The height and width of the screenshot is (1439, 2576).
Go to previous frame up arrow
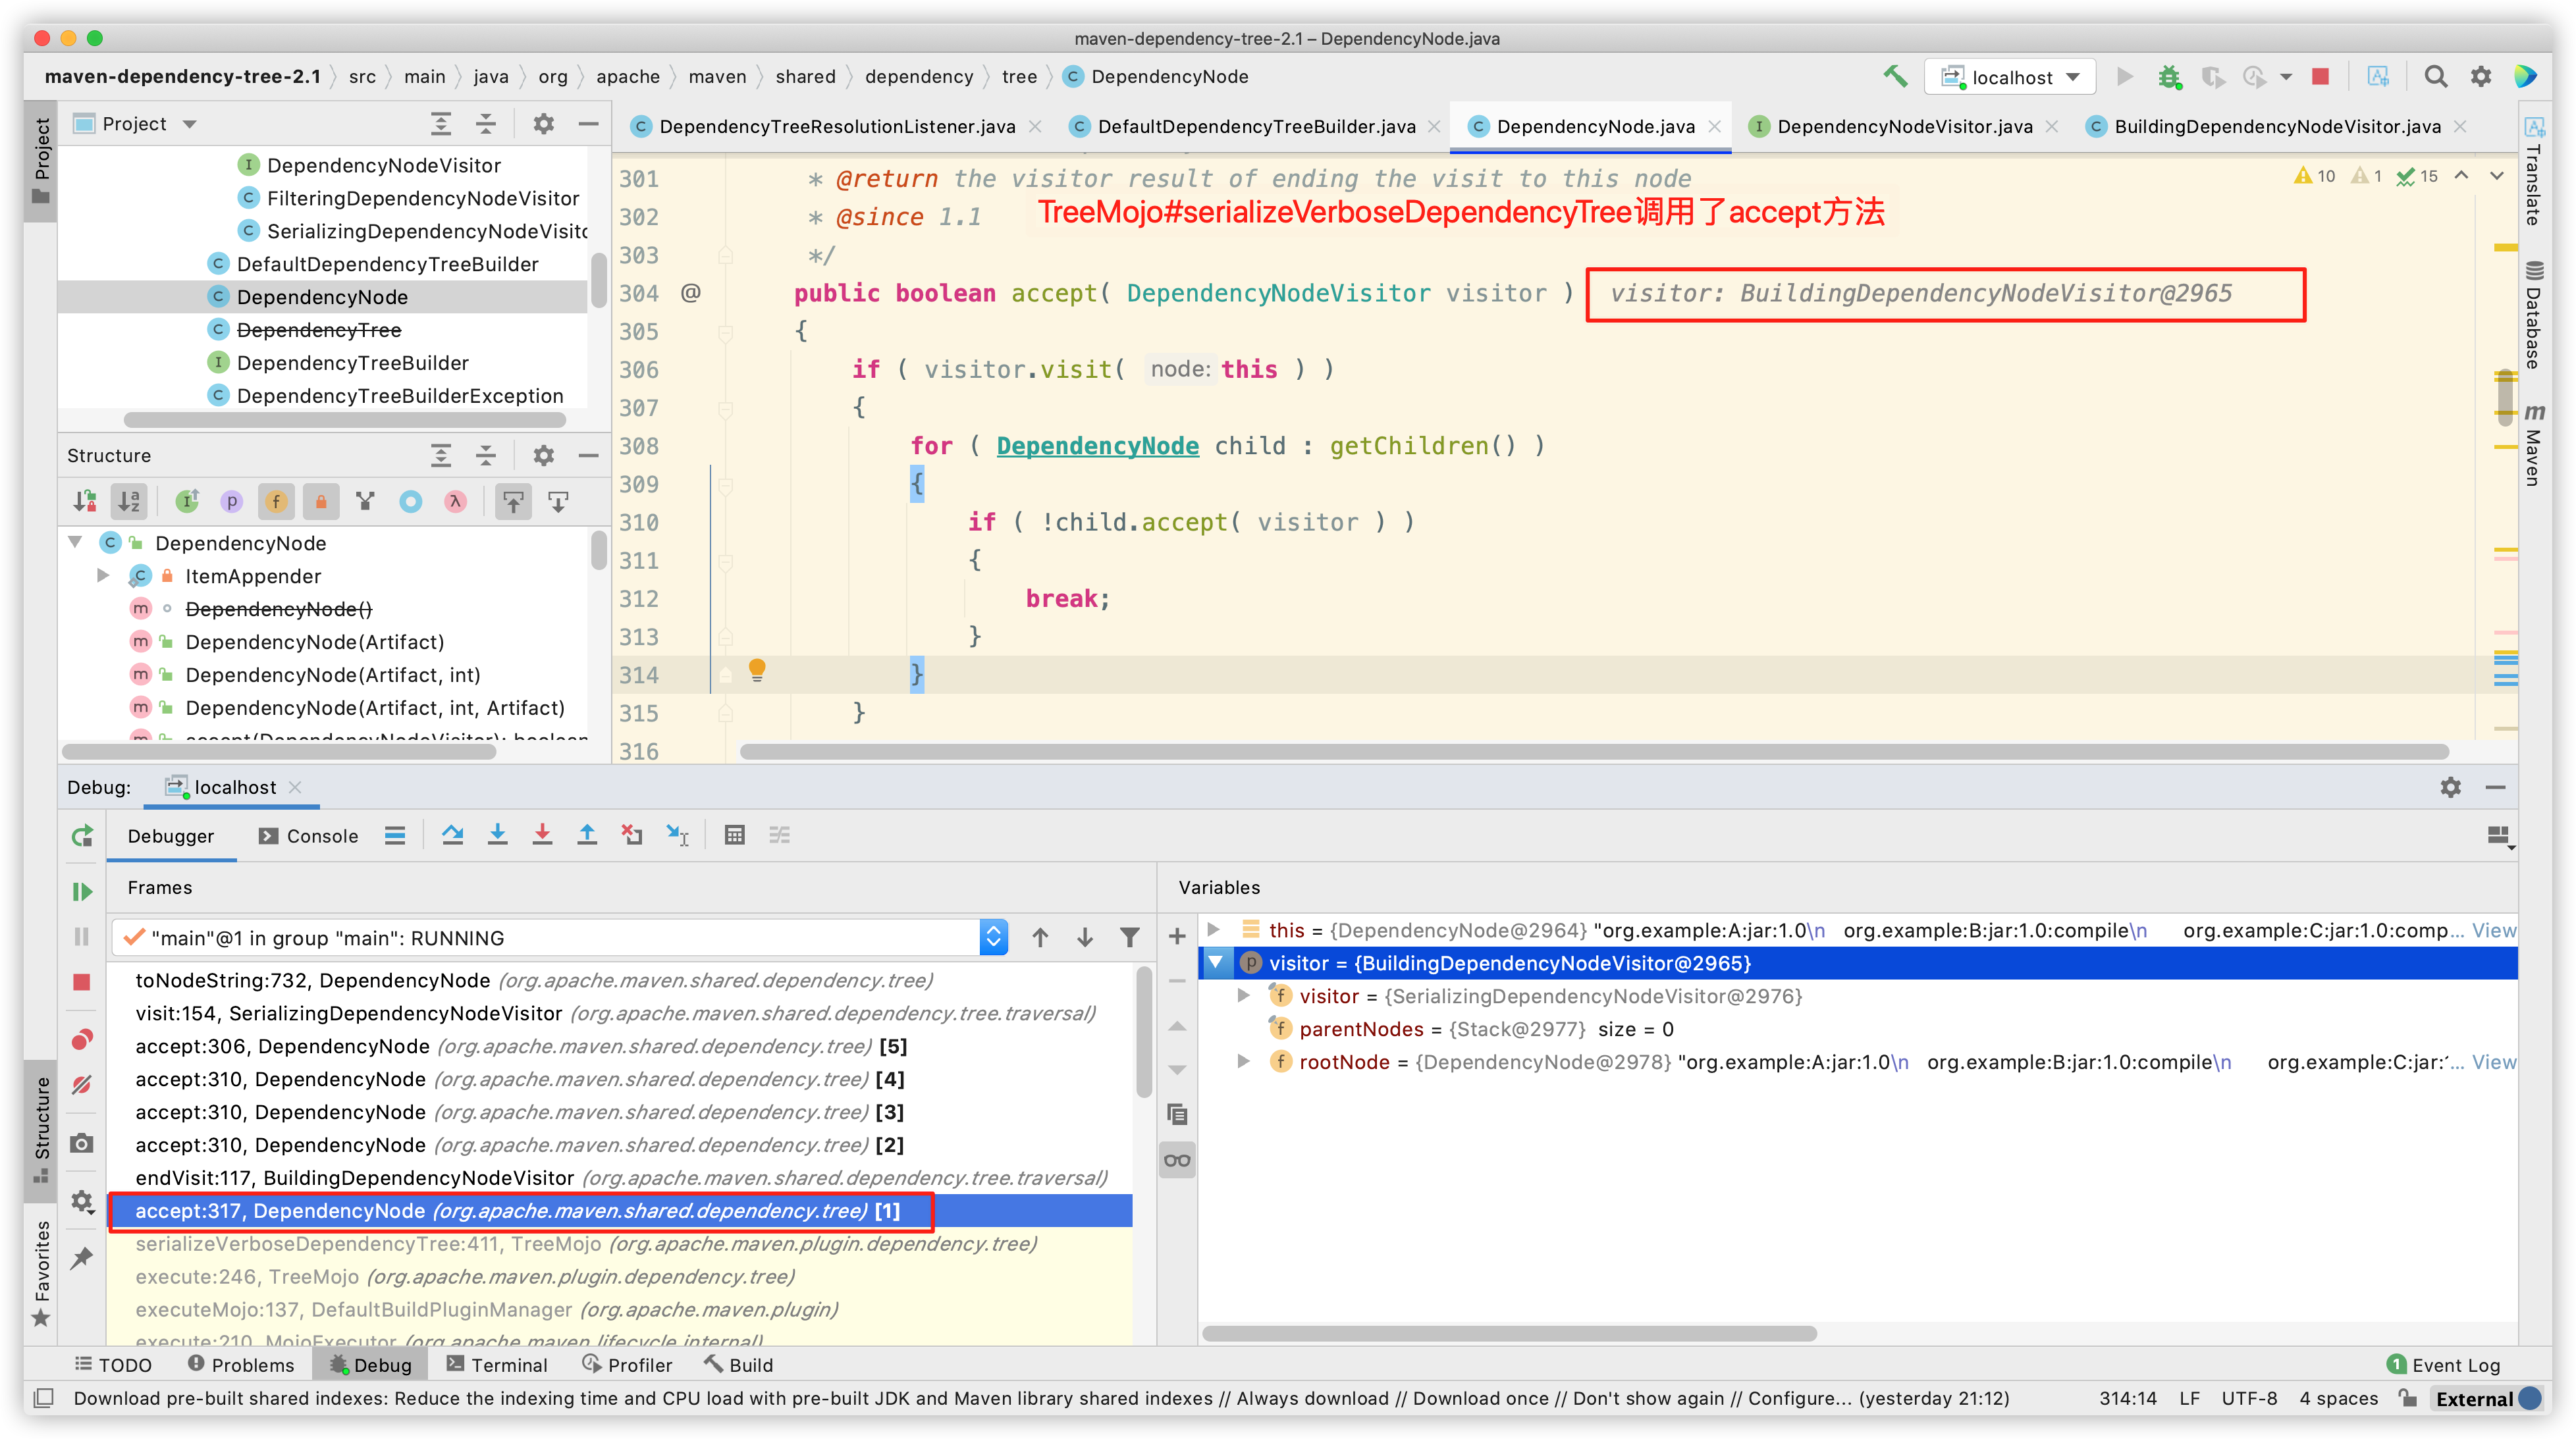pyautogui.click(x=1040, y=937)
